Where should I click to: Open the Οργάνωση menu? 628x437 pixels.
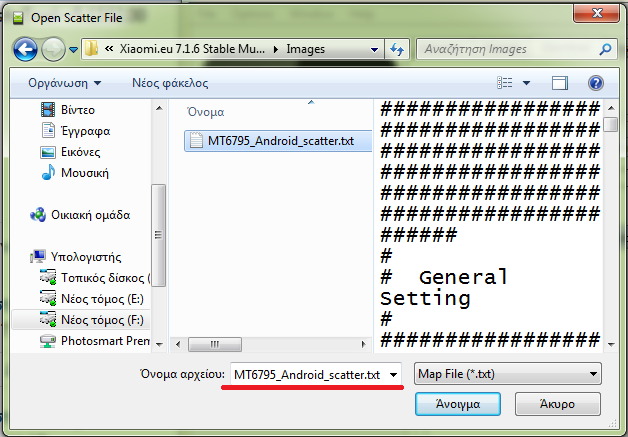pos(64,83)
